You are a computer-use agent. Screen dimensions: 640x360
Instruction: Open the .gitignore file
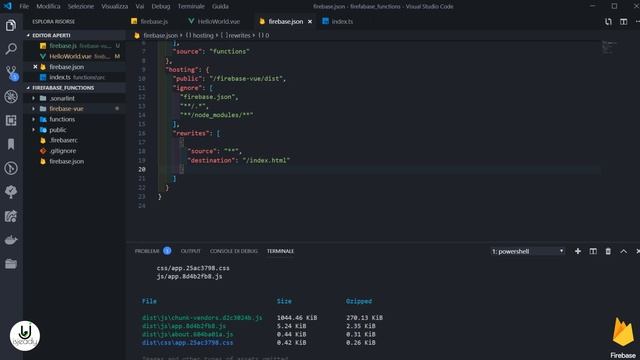[x=62, y=151]
